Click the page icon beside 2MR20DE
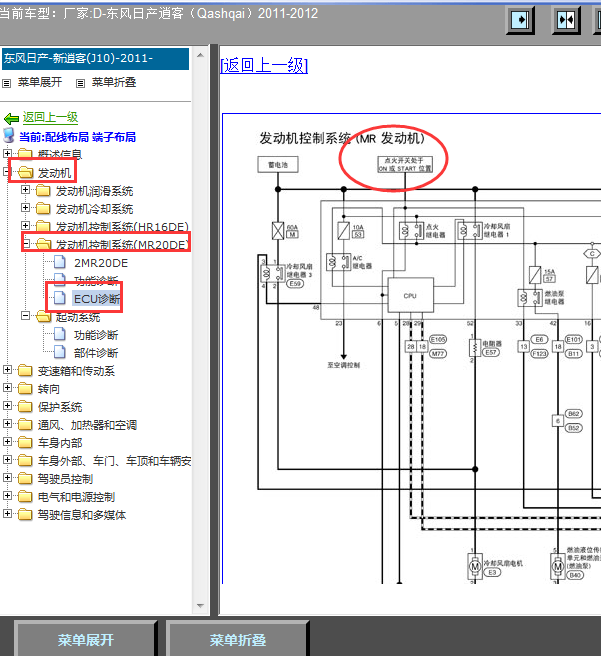 tap(60, 262)
